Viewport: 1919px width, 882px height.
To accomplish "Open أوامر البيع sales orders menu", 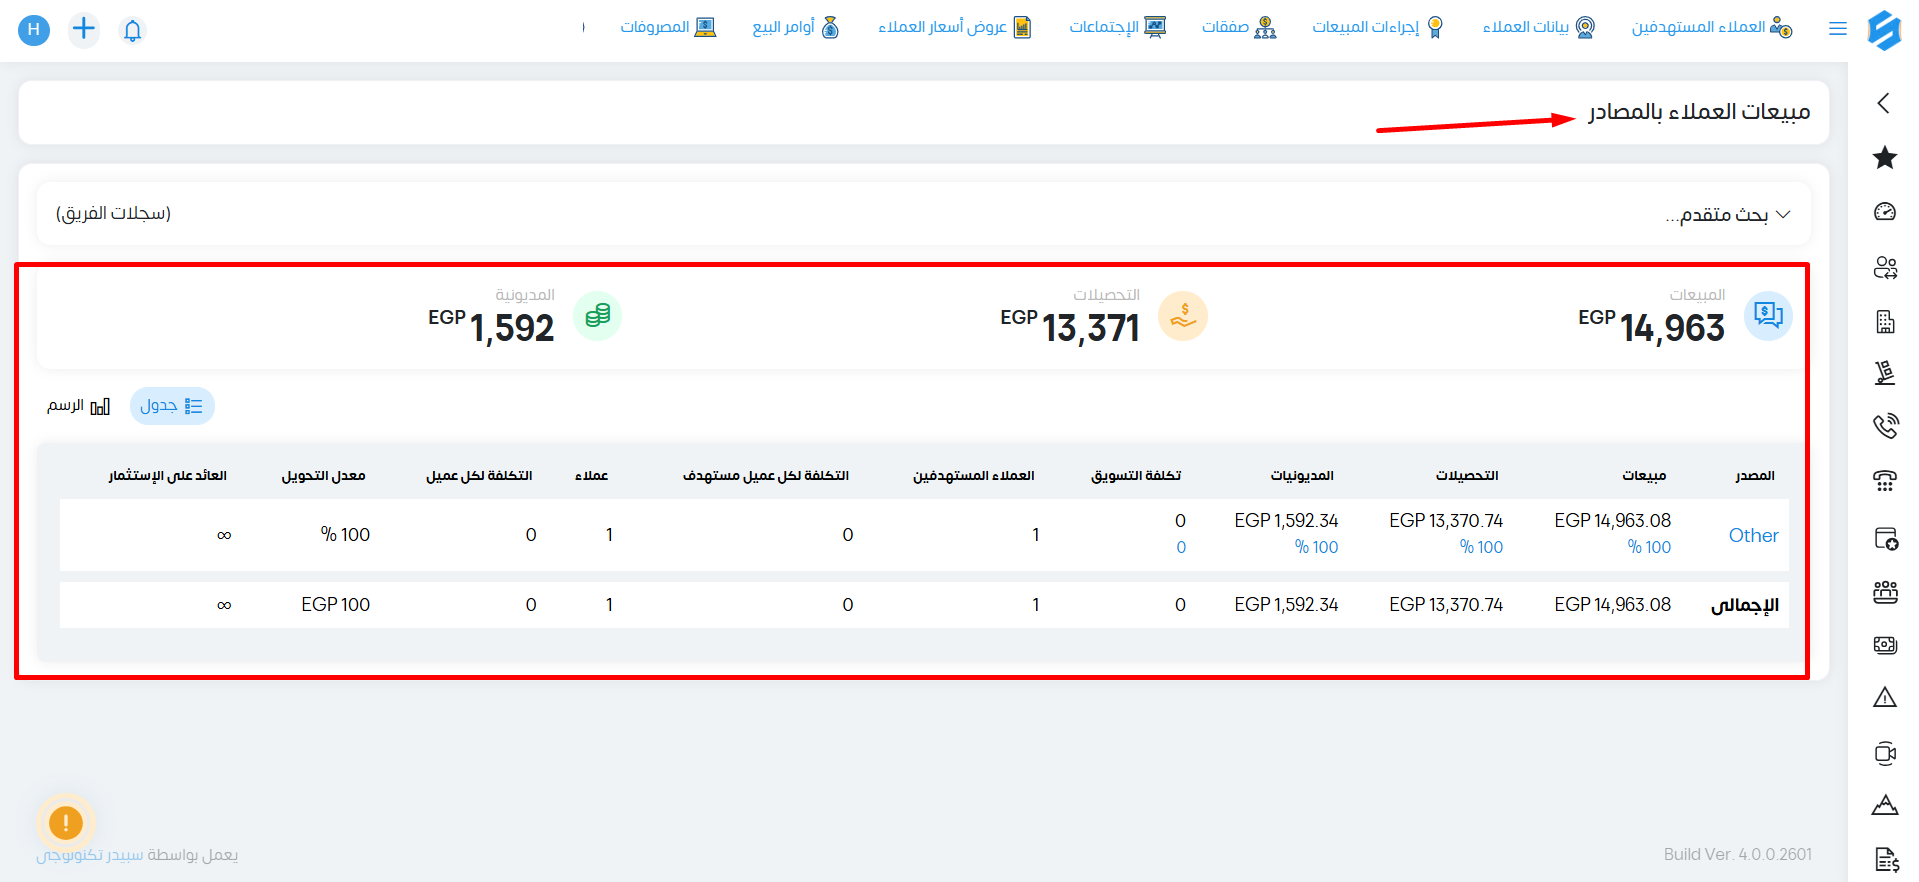I will point(795,27).
